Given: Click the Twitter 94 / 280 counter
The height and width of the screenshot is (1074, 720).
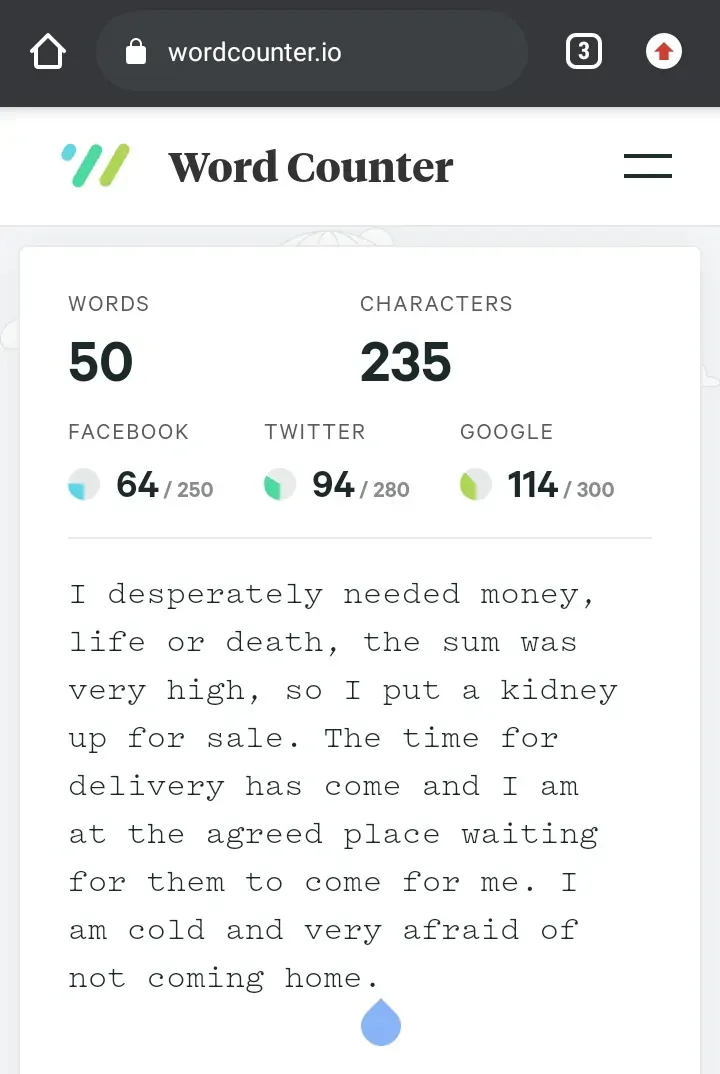Looking at the screenshot, I should (360, 485).
